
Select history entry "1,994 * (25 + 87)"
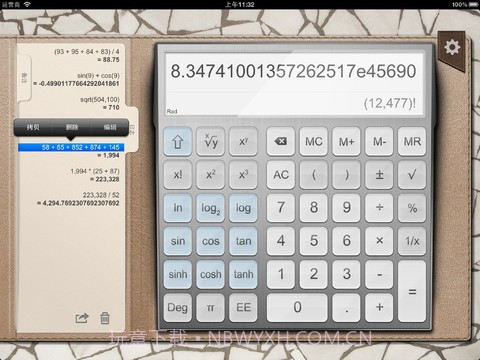pos(95,171)
